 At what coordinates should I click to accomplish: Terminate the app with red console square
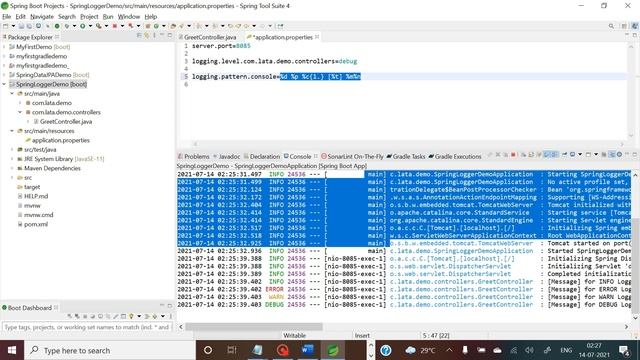pyautogui.click(x=513, y=155)
